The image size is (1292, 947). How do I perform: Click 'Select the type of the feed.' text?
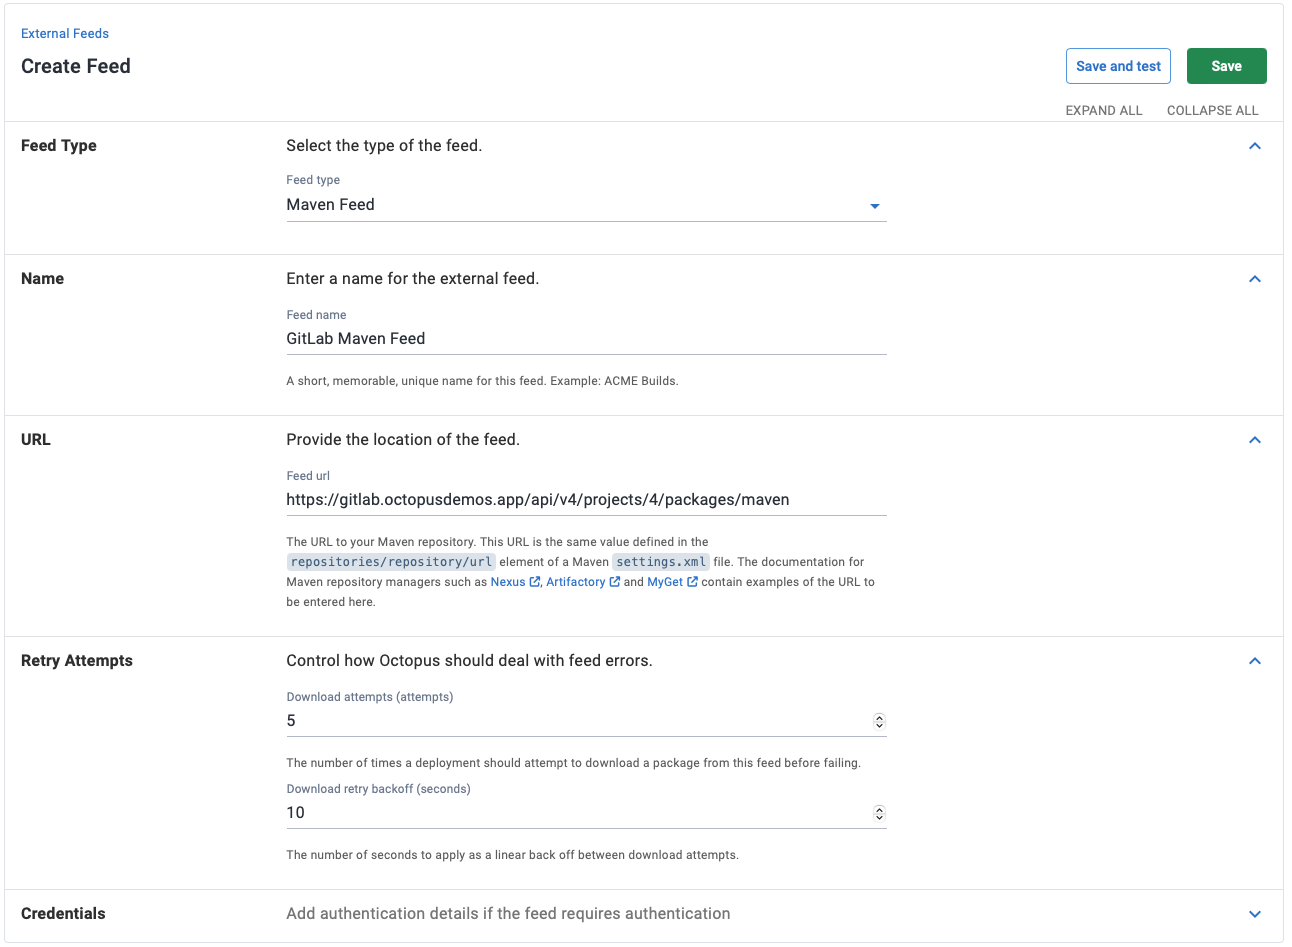[384, 145]
